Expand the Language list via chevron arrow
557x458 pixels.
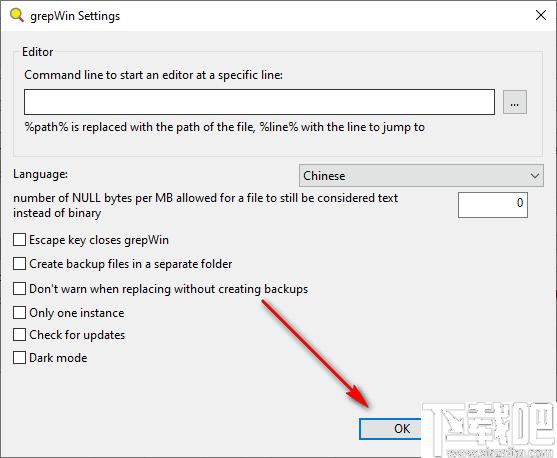(x=535, y=176)
